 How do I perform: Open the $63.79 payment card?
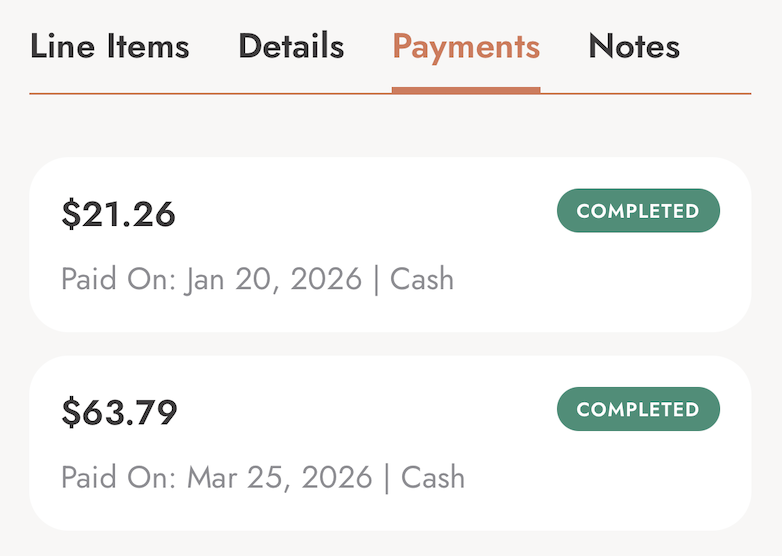point(390,443)
